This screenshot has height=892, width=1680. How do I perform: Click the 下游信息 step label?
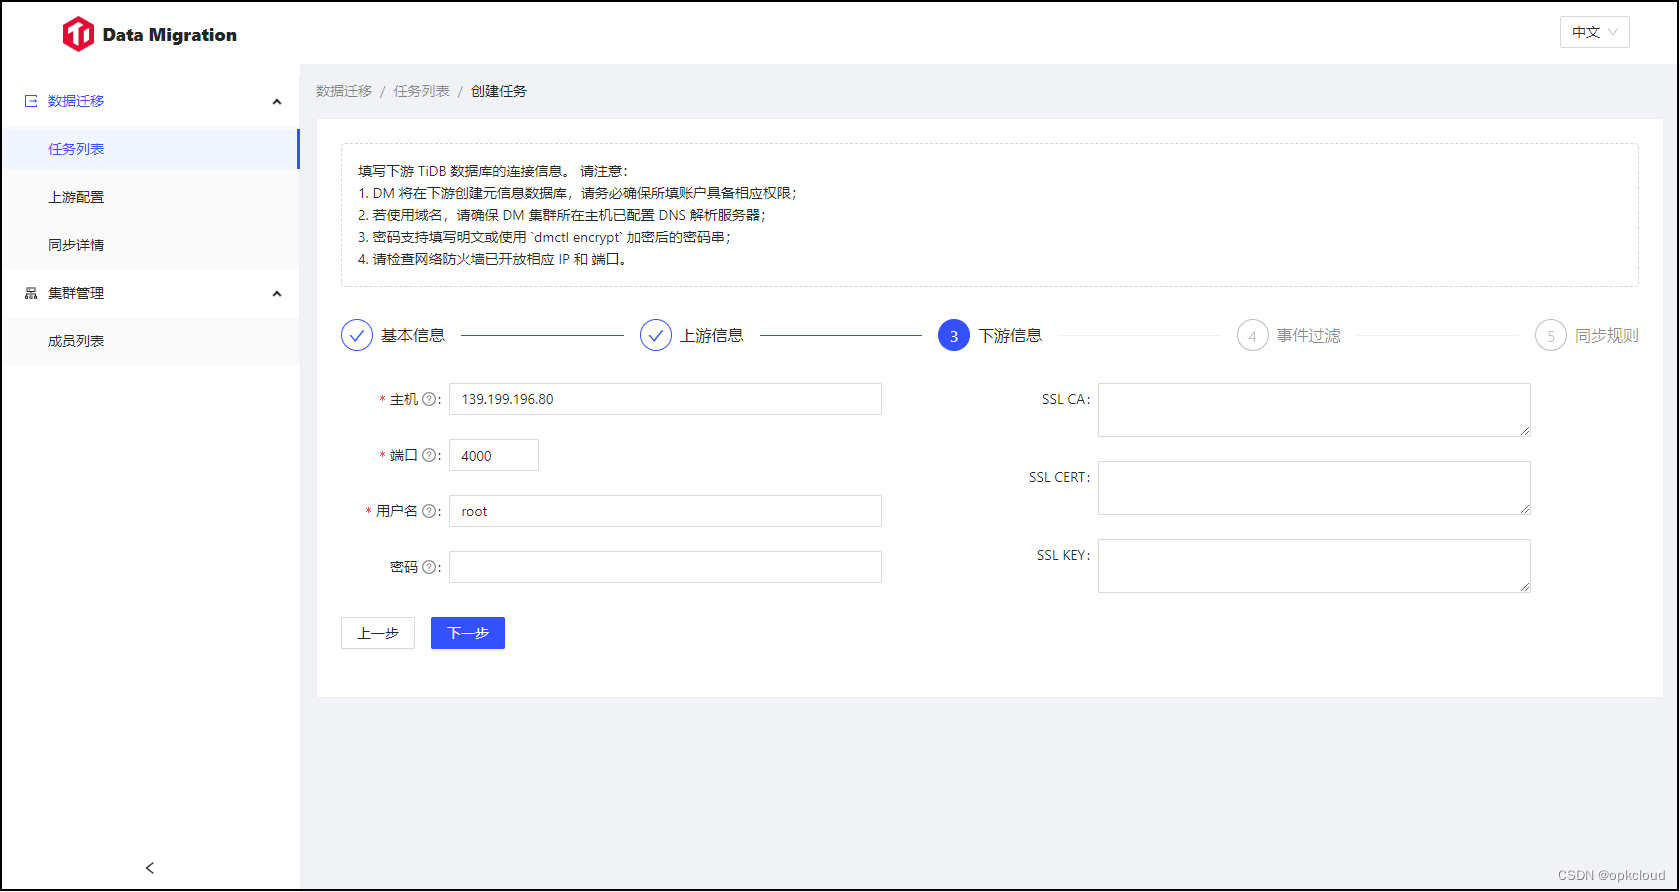[x=1010, y=335]
